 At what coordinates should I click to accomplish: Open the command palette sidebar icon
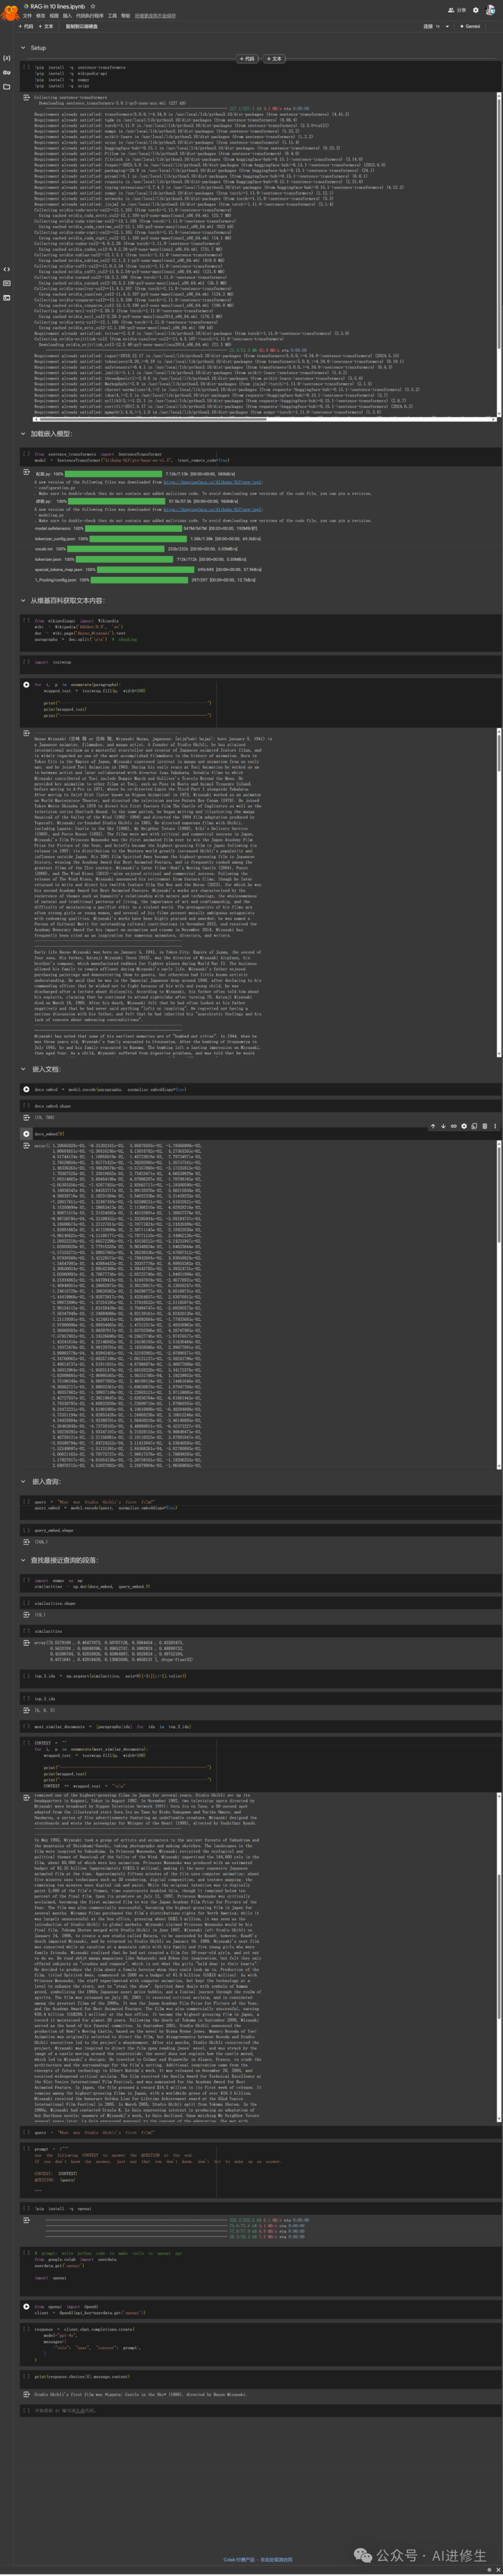point(7,283)
